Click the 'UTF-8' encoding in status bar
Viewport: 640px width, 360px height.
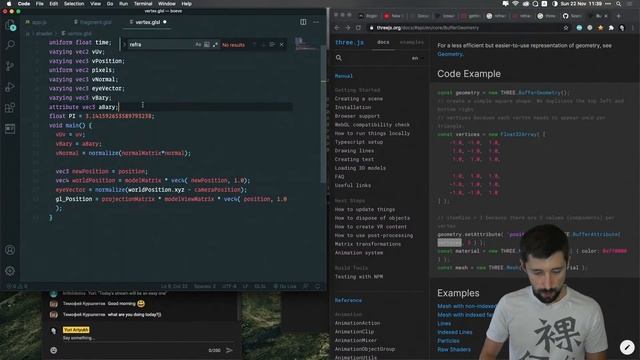coord(229,286)
